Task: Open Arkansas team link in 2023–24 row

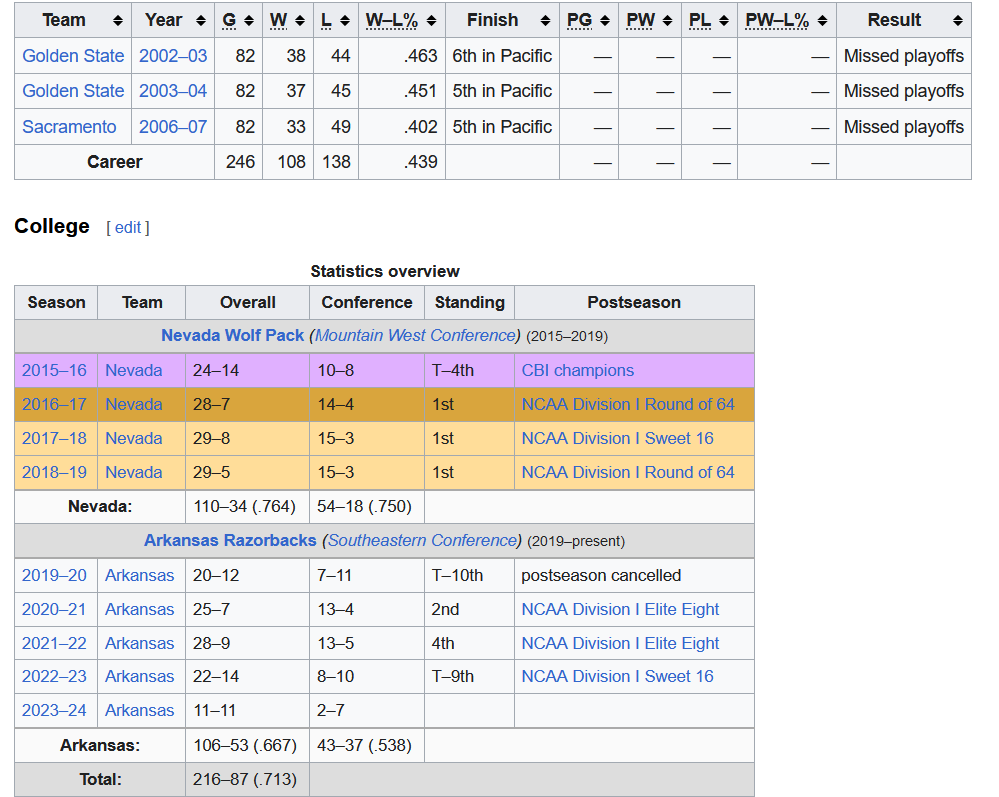Action: click(x=140, y=710)
